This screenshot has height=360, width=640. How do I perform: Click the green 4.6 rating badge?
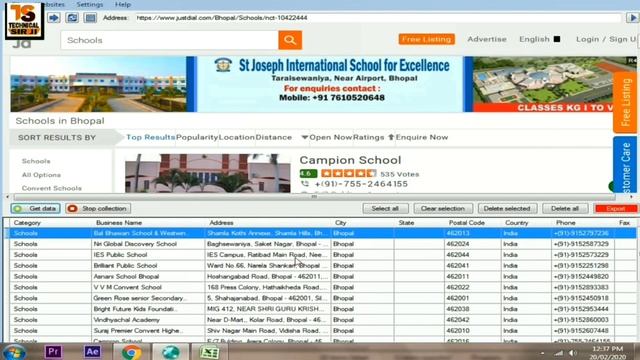point(308,173)
